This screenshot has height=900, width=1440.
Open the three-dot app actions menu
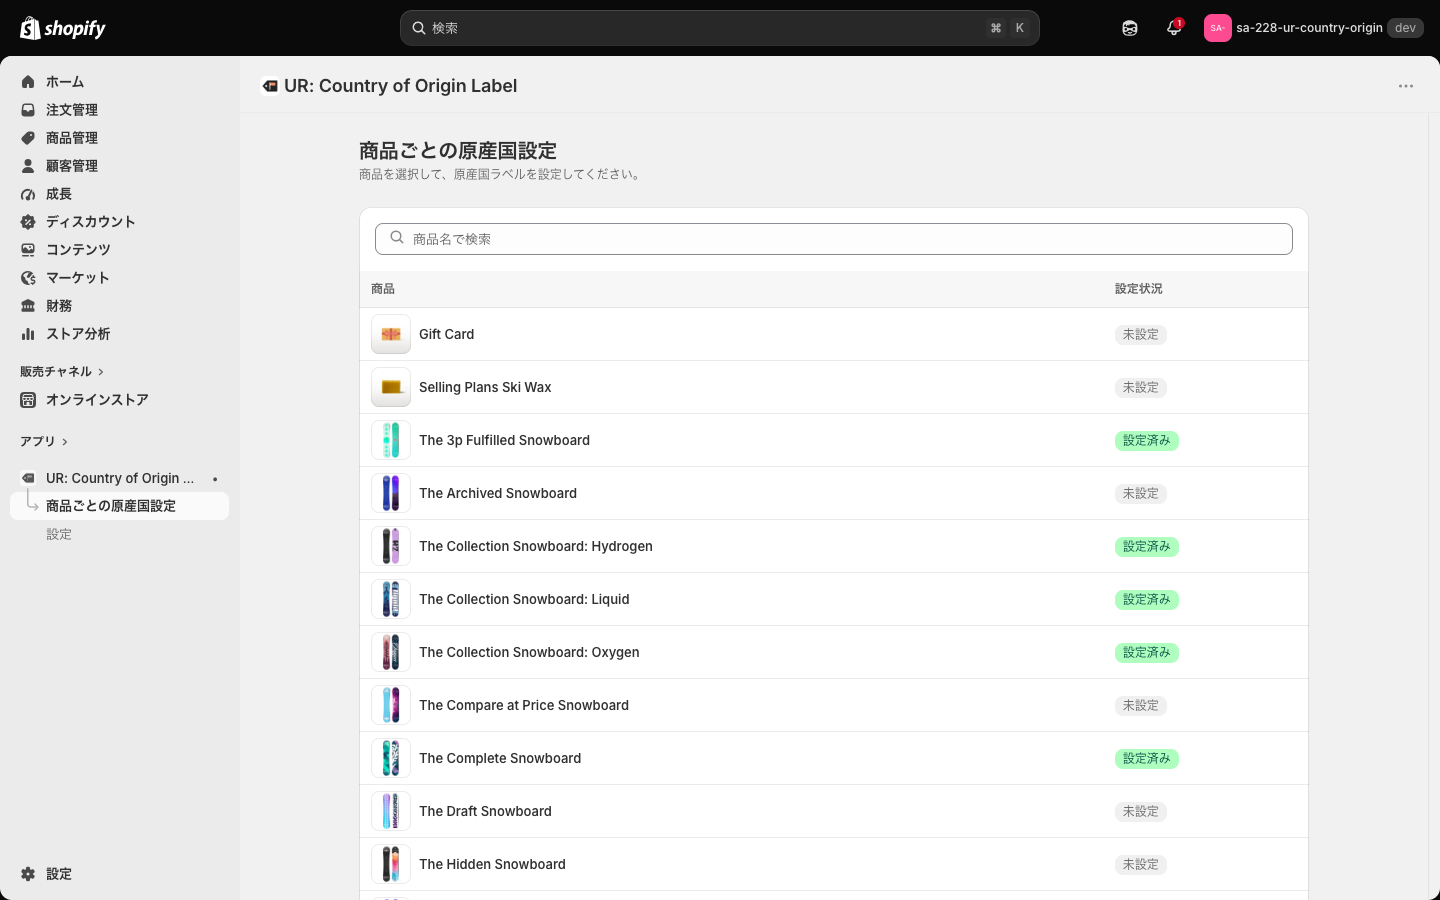(1406, 86)
